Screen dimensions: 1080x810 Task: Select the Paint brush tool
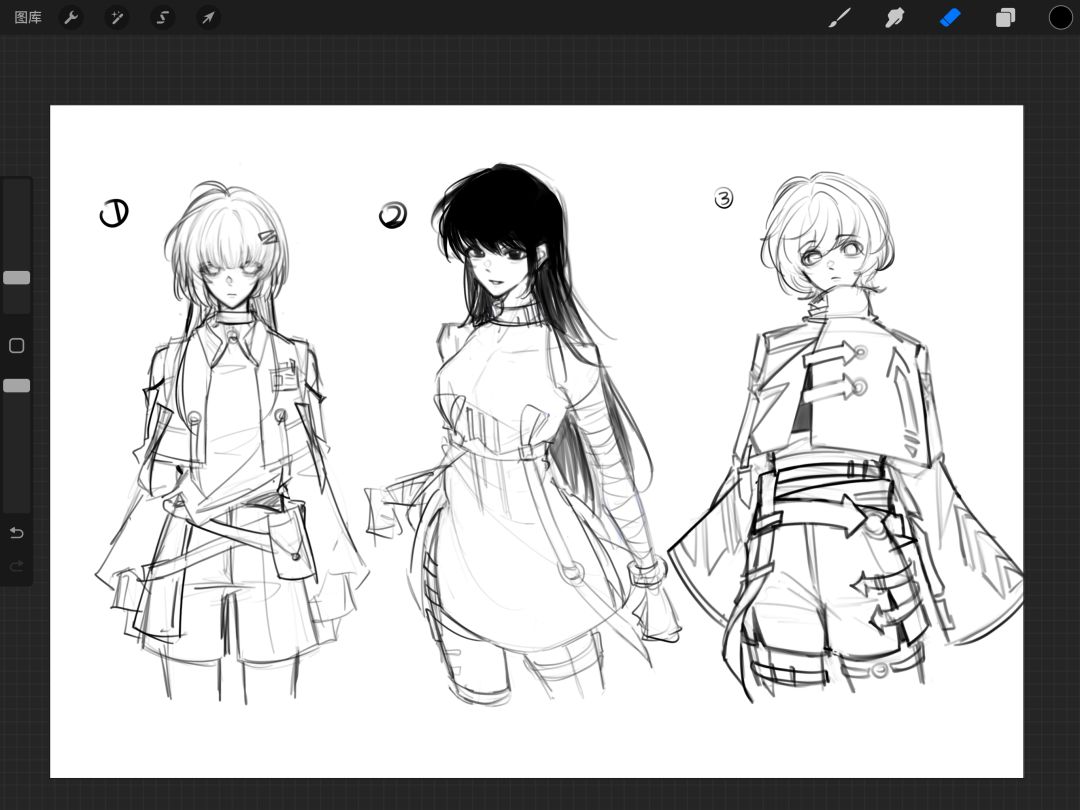(x=840, y=17)
